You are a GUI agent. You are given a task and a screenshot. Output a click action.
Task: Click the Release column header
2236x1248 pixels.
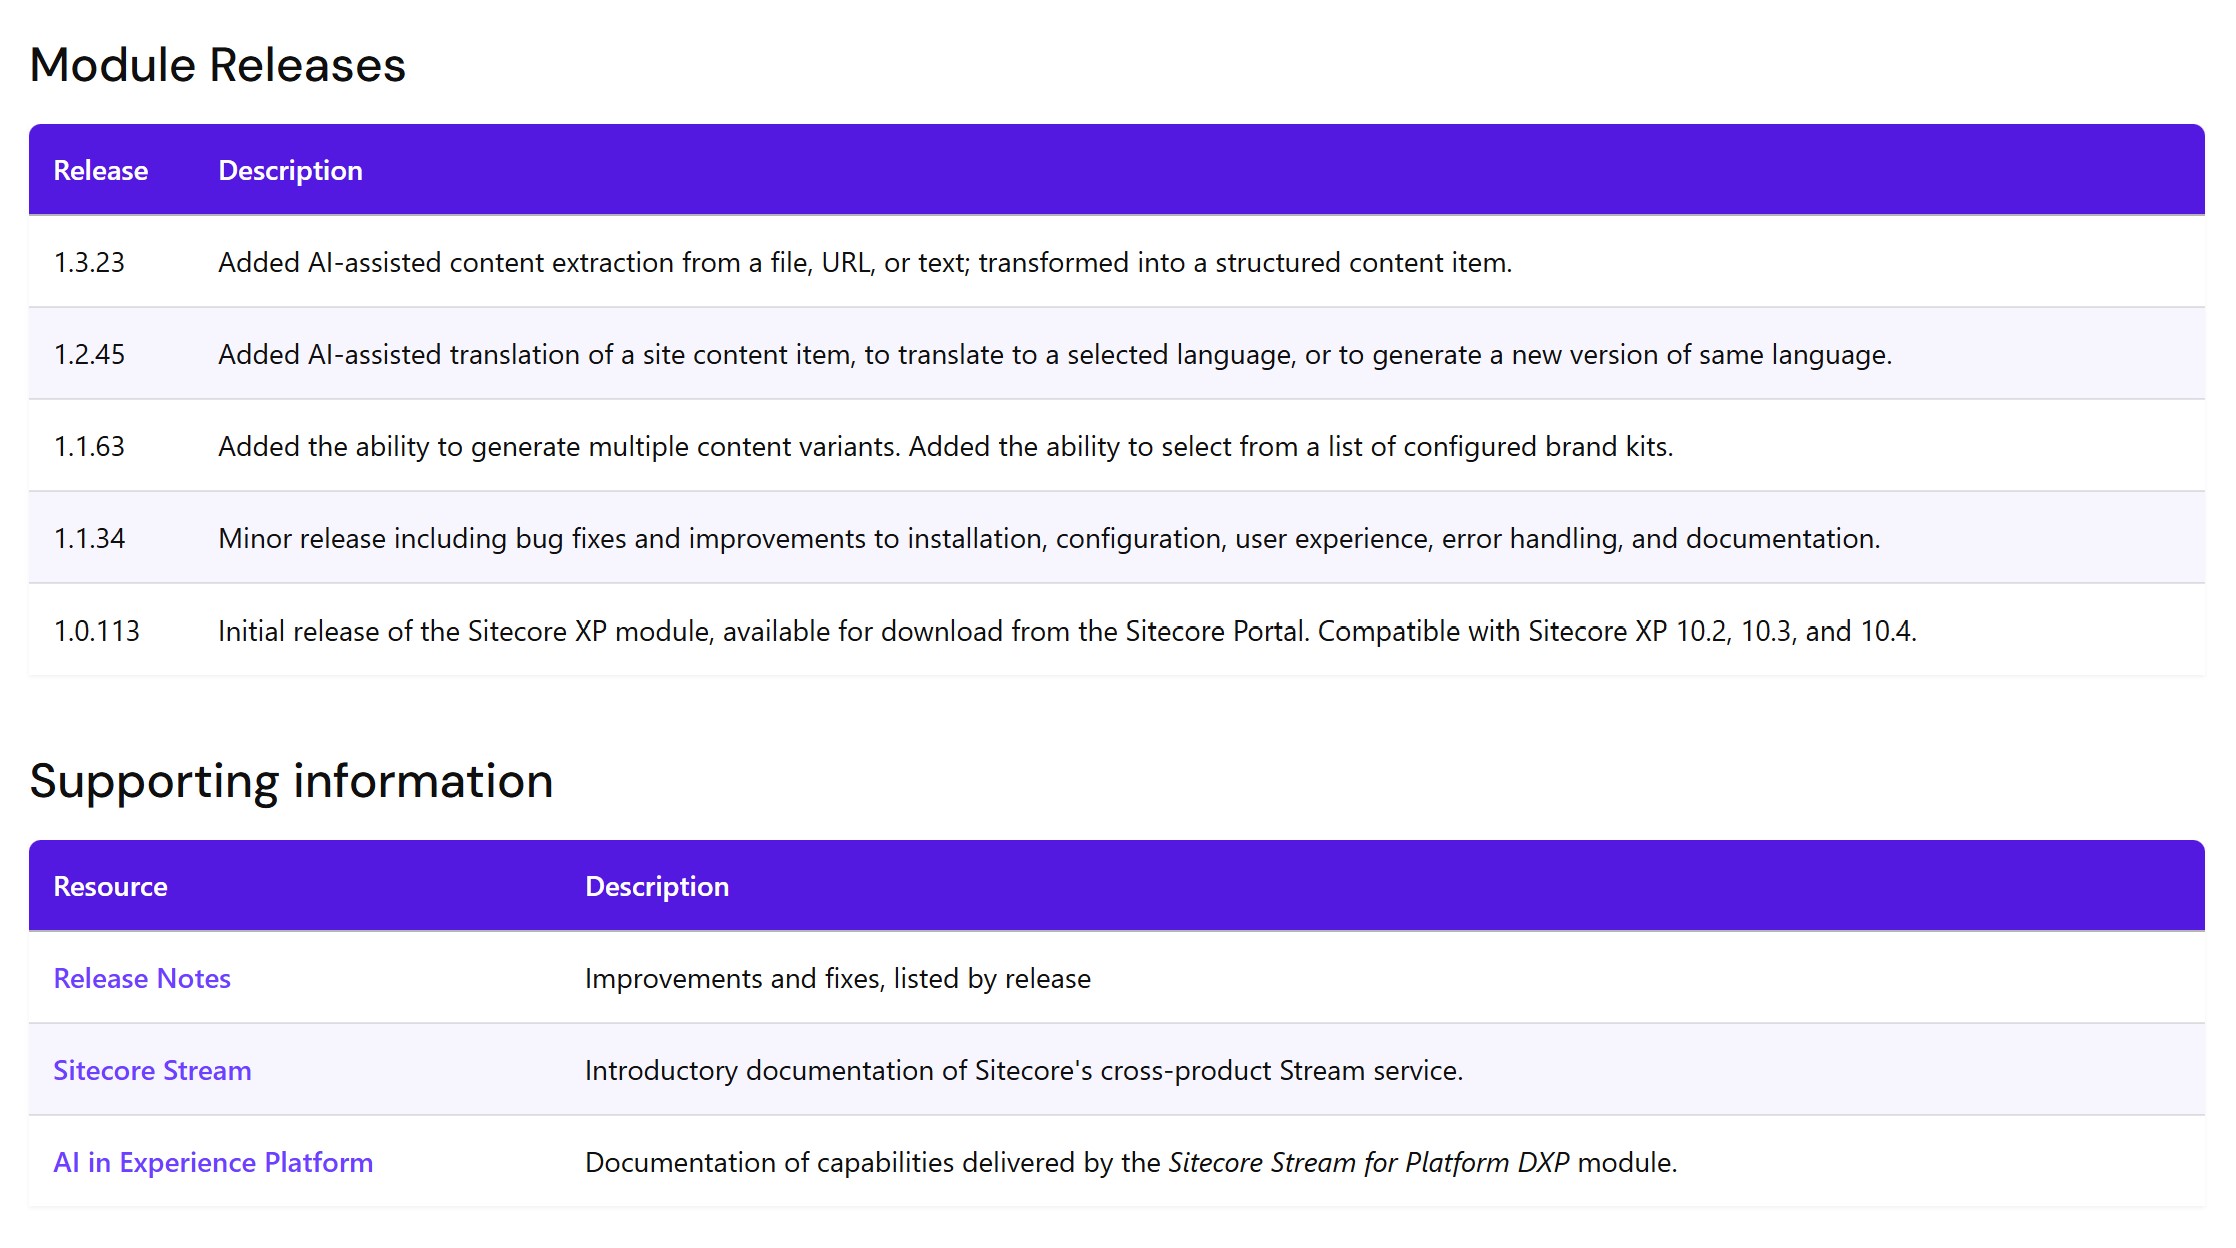click(101, 171)
